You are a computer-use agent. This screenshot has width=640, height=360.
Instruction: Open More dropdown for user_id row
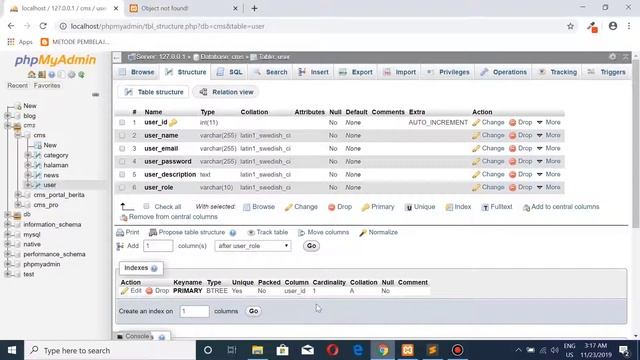pos(549,122)
